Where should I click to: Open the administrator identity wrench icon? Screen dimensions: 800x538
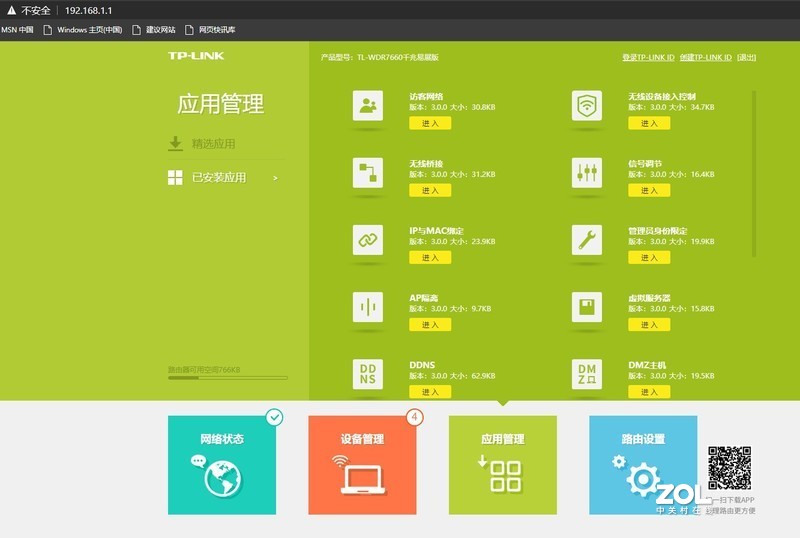tap(587, 240)
